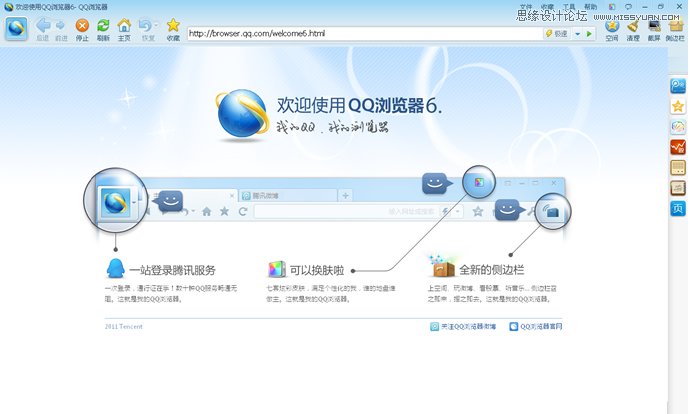The width and height of the screenshot is (690, 414).
Task: Click the 一站登录腾讯服务 heading
Action: pyautogui.click(x=172, y=270)
